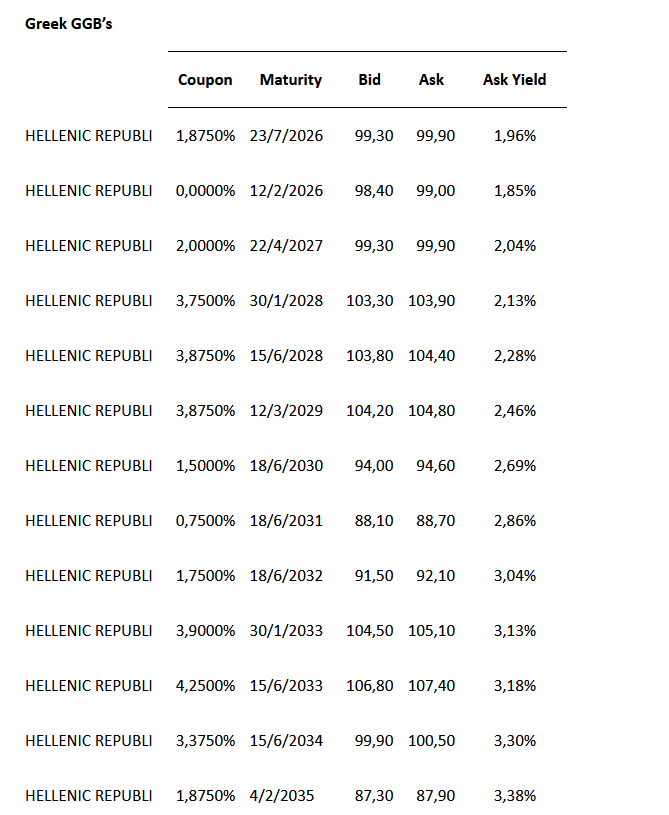Click the Coupon column header
The height and width of the screenshot is (815, 669).
tap(205, 80)
